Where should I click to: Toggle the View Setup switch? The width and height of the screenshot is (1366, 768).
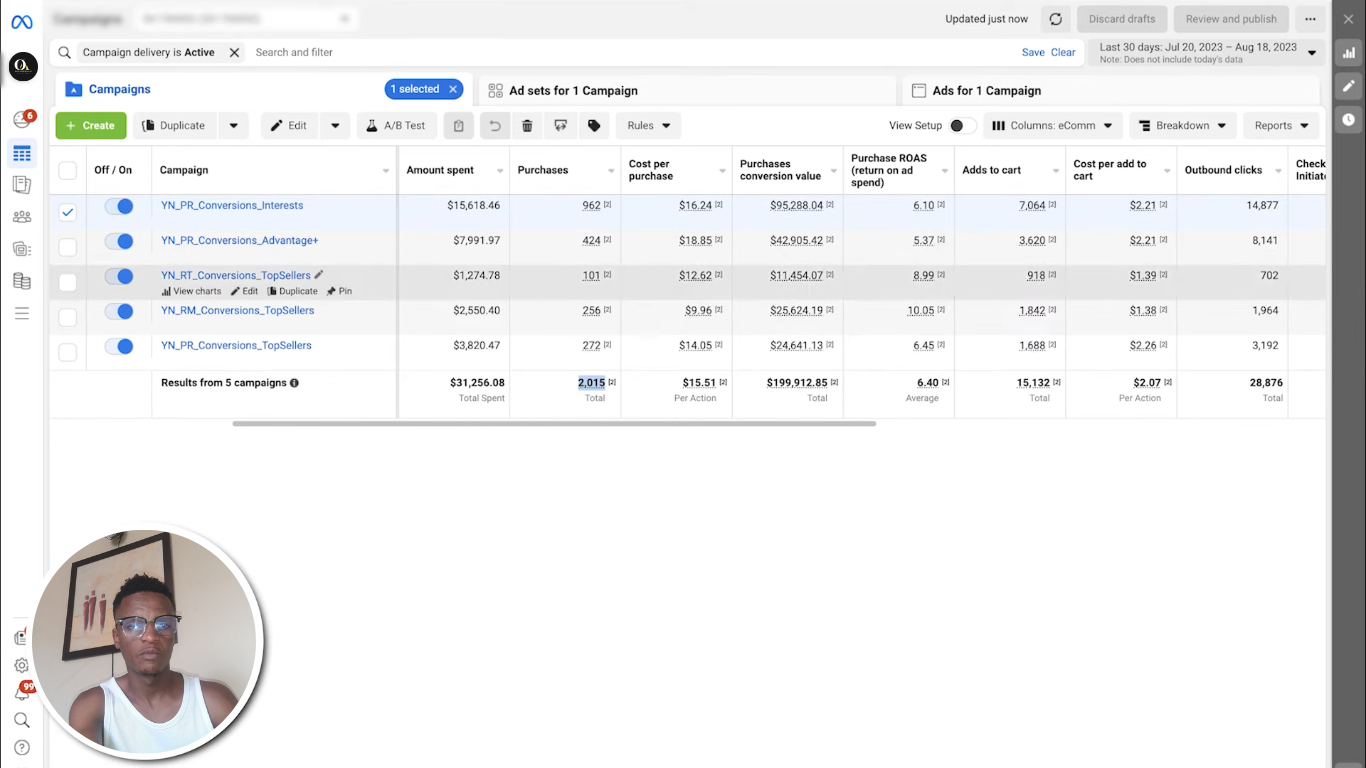coord(962,126)
